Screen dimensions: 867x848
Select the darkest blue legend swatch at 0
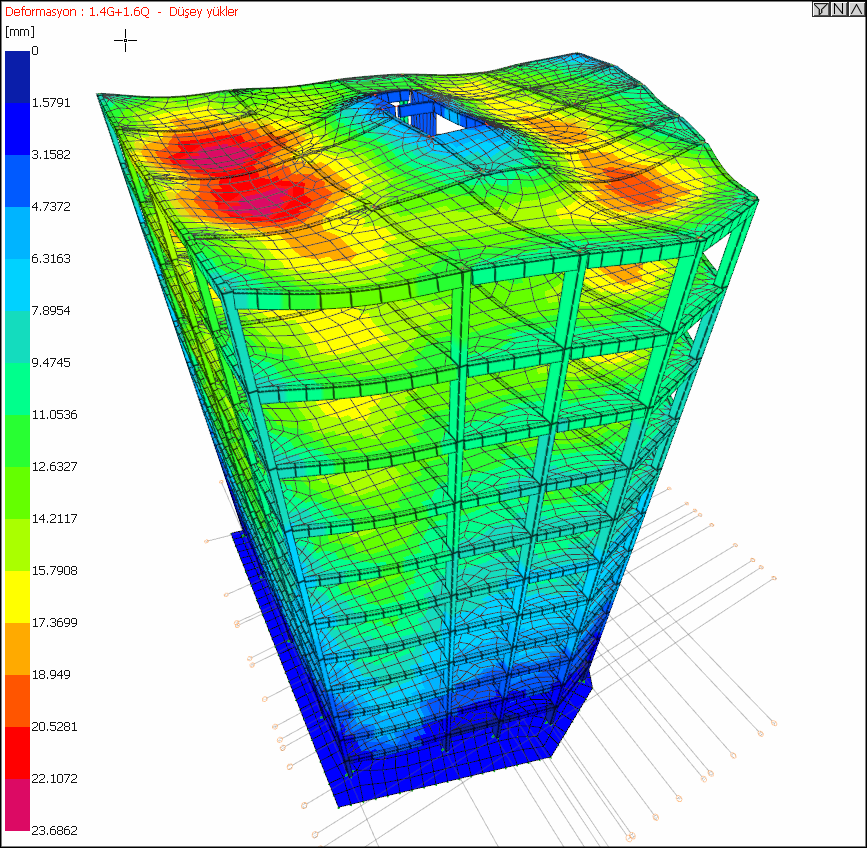(17, 76)
